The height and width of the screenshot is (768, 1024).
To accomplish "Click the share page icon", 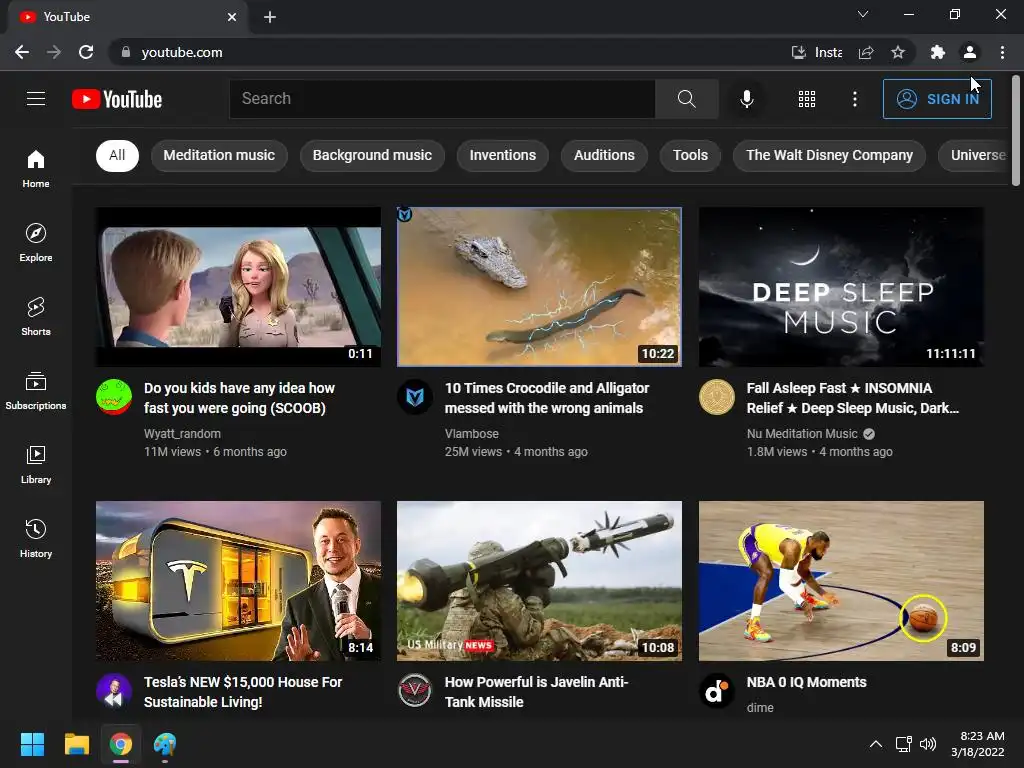I will pos(866,52).
